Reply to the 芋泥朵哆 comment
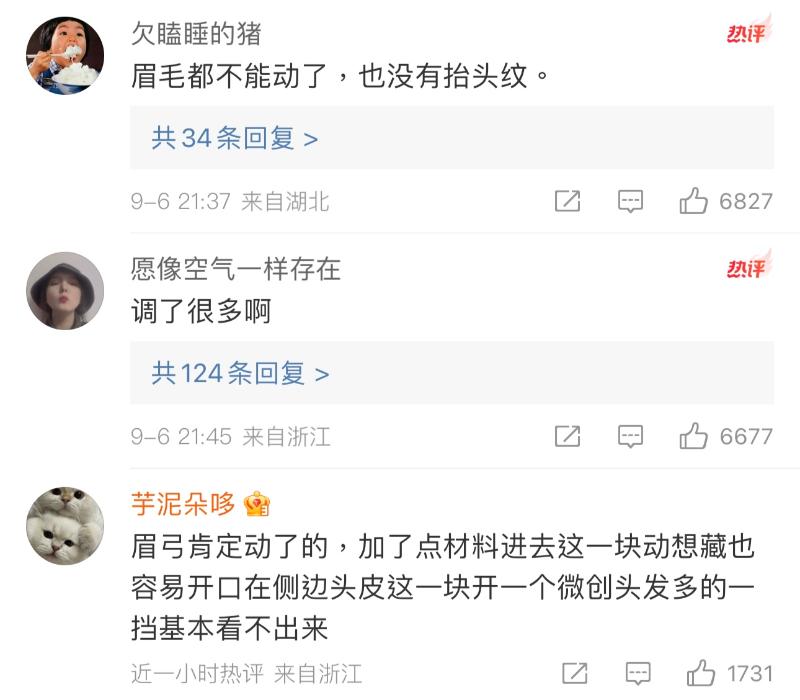Image resolution: width=800 pixels, height=700 pixels. pyautogui.click(x=637, y=672)
